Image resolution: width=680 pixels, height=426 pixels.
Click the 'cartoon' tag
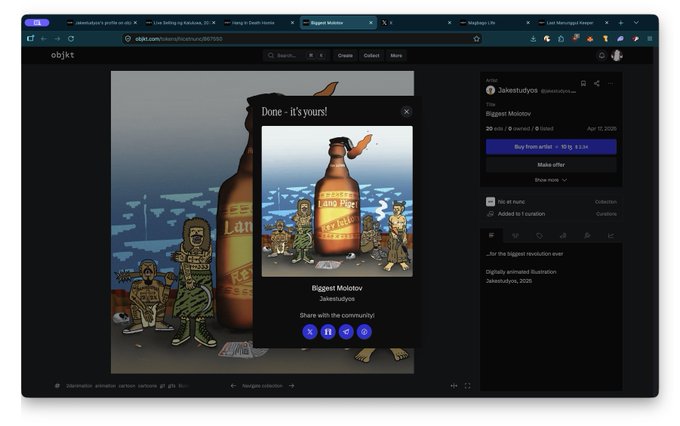[127, 386]
